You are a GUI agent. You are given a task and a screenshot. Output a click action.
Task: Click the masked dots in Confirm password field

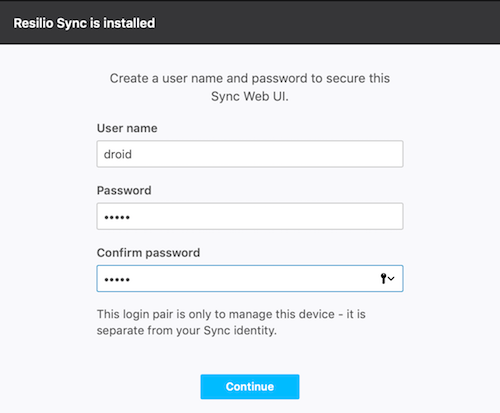click(x=117, y=279)
